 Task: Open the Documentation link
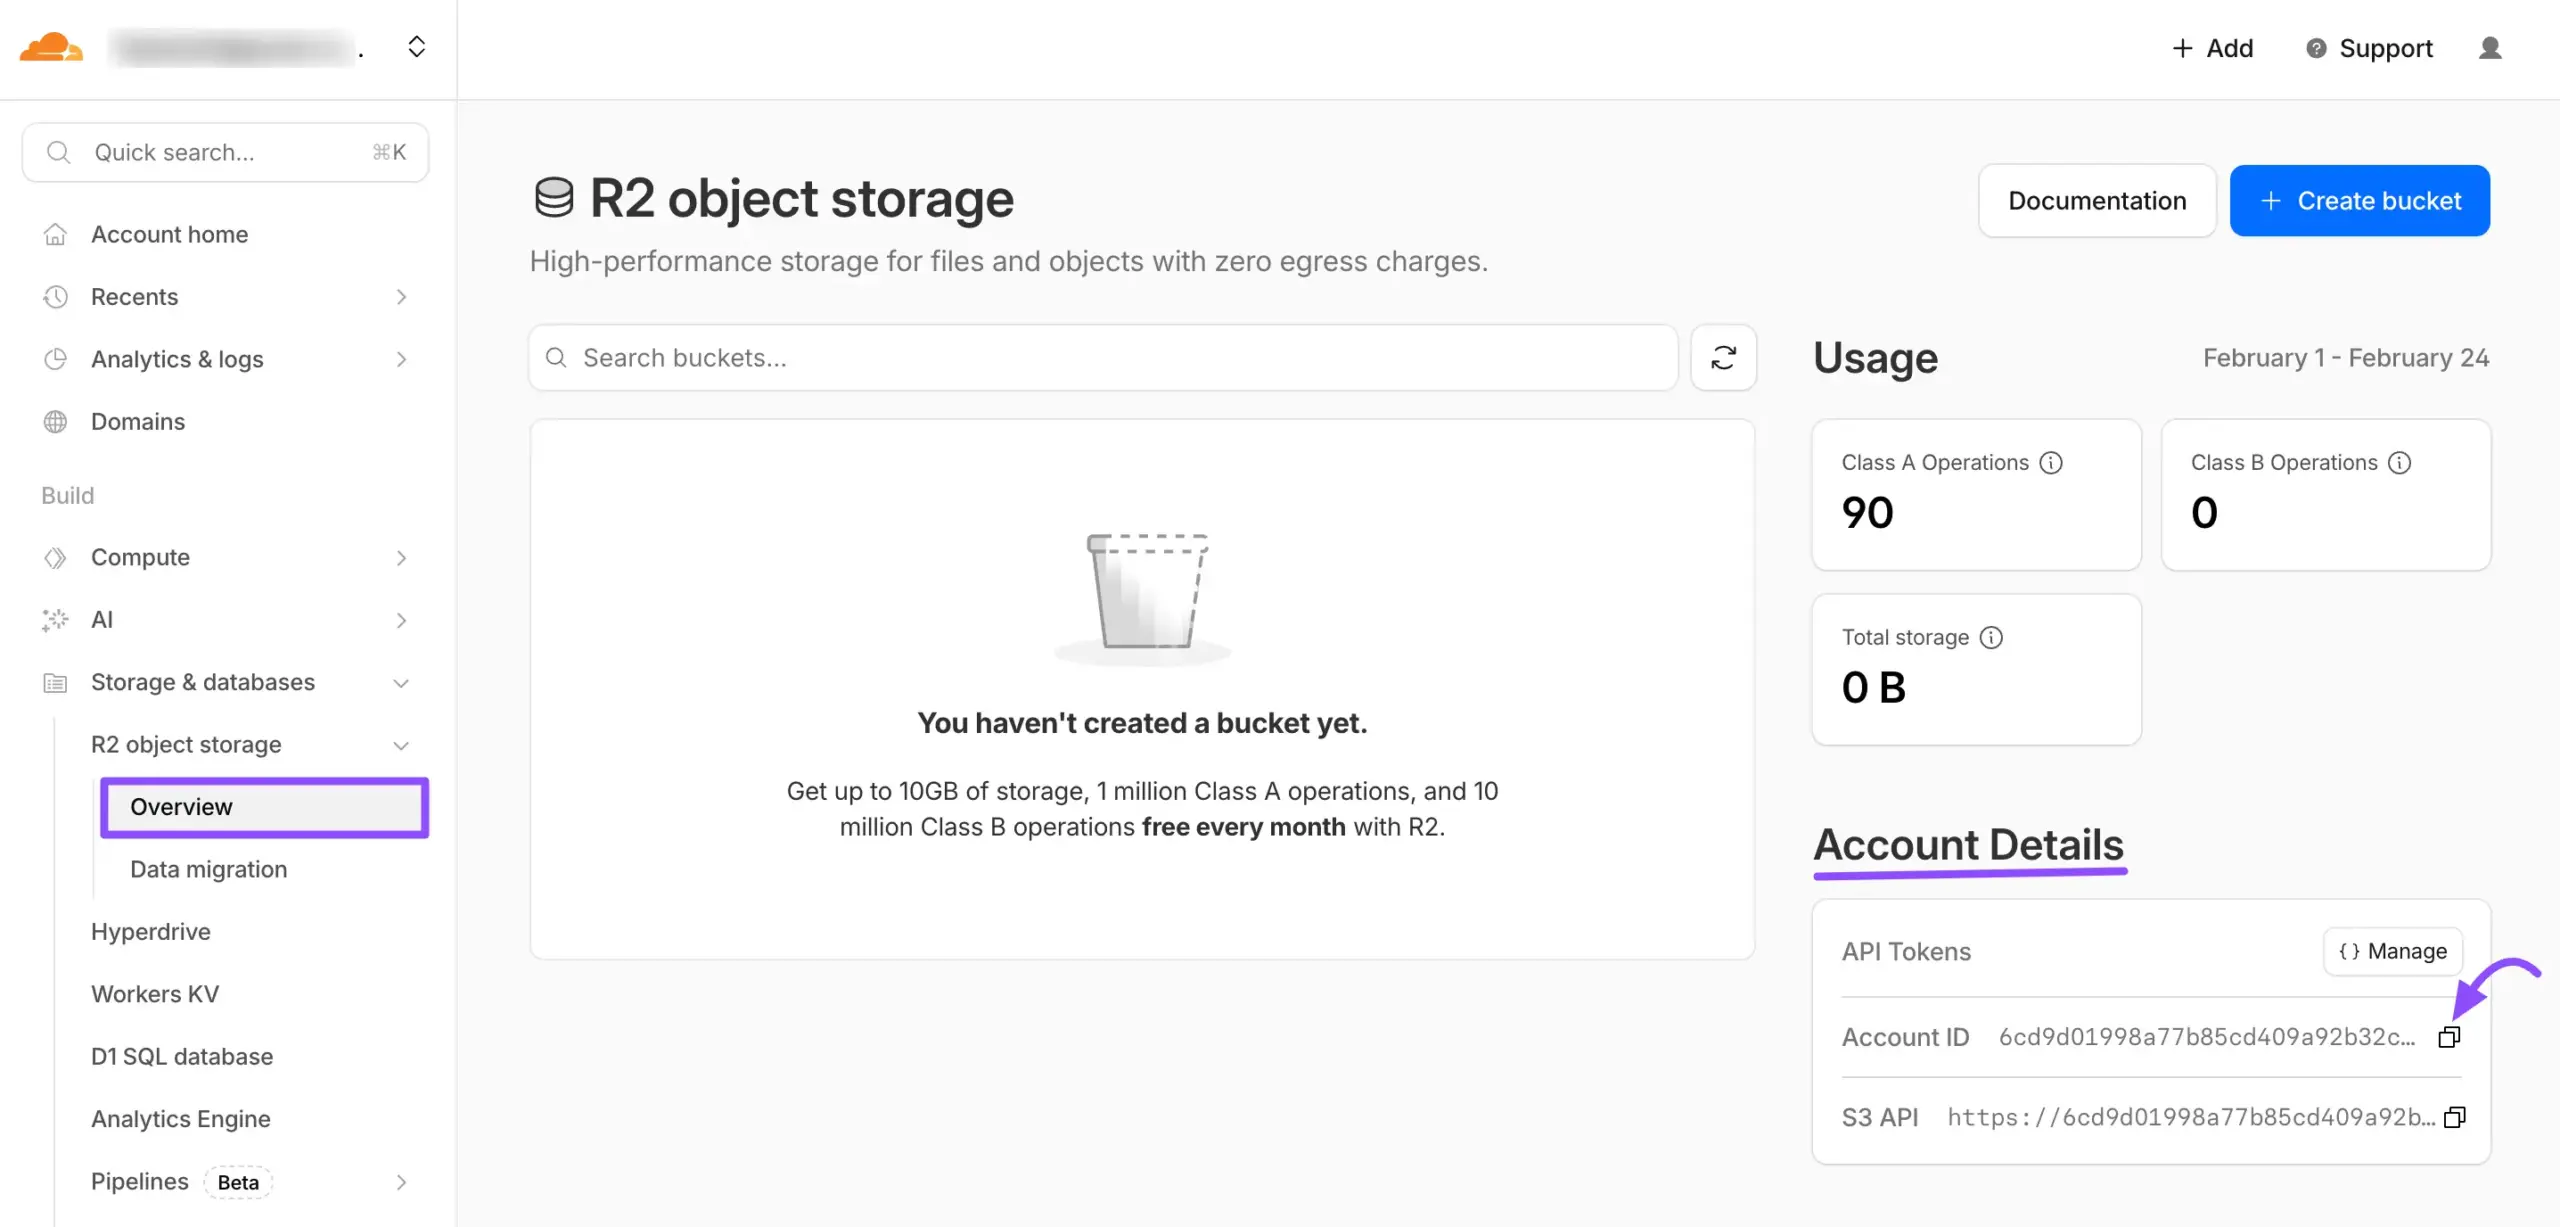[2097, 201]
